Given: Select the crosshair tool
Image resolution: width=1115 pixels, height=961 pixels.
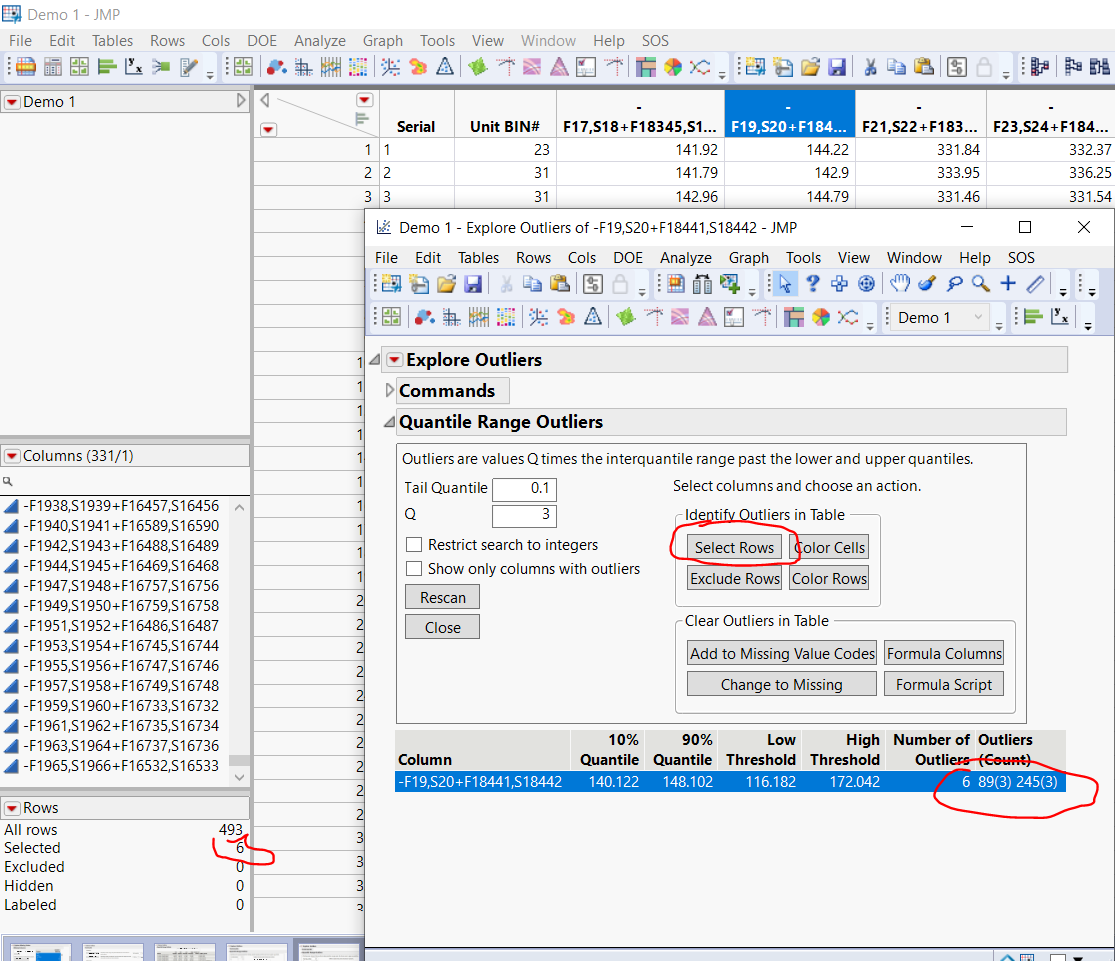Looking at the screenshot, I should 1008,283.
